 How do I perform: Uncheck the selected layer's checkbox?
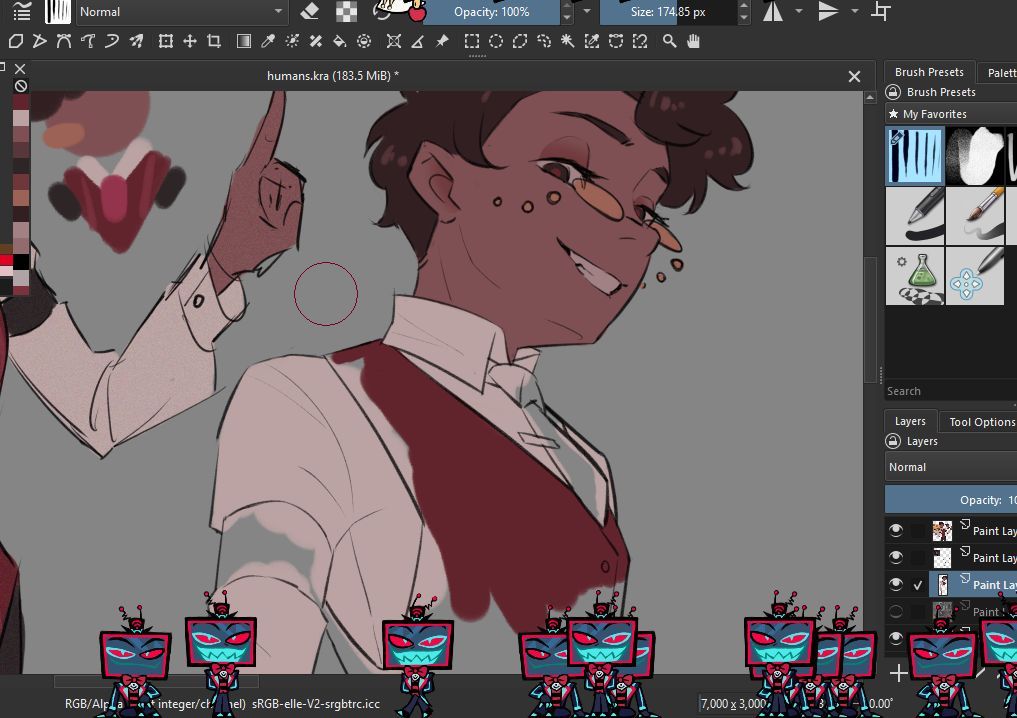[x=918, y=585]
